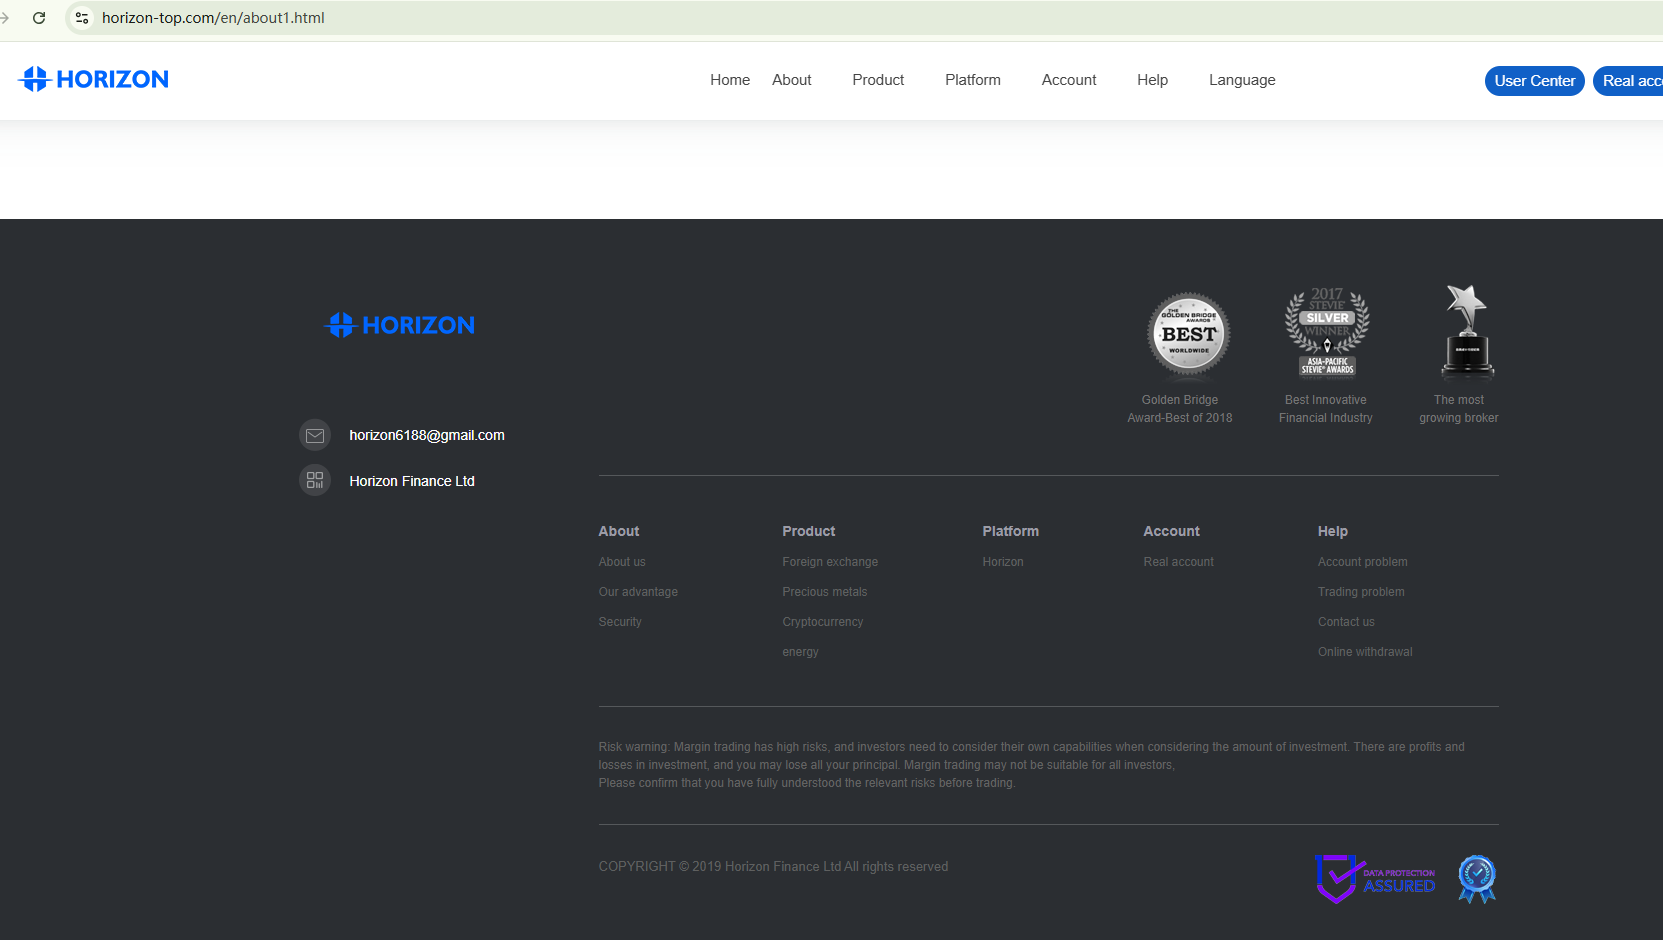Click the browser address bar URL

(x=213, y=18)
